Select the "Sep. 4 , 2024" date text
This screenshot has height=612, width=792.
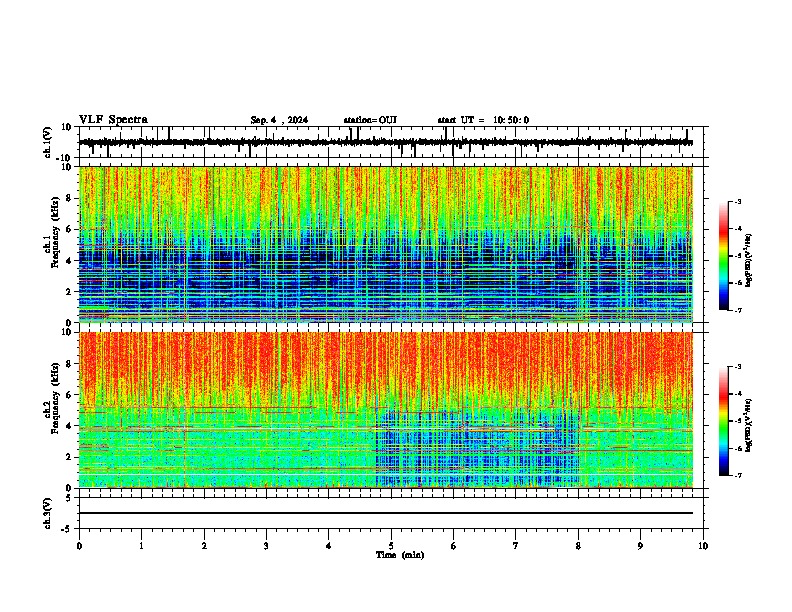click(x=279, y=120)
